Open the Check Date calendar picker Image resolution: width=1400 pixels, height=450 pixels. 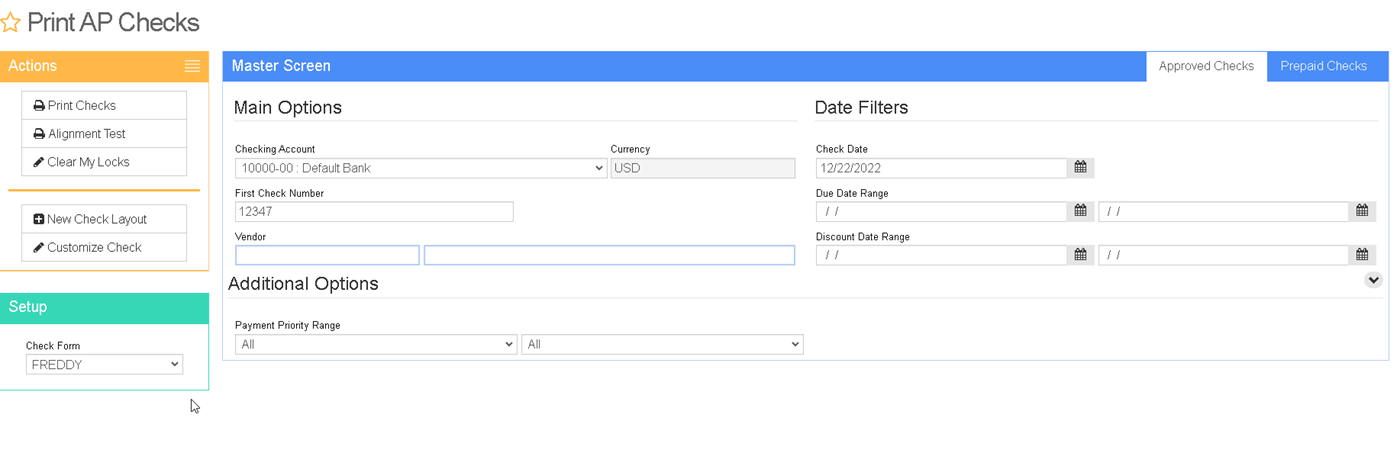pos(1080,168)
